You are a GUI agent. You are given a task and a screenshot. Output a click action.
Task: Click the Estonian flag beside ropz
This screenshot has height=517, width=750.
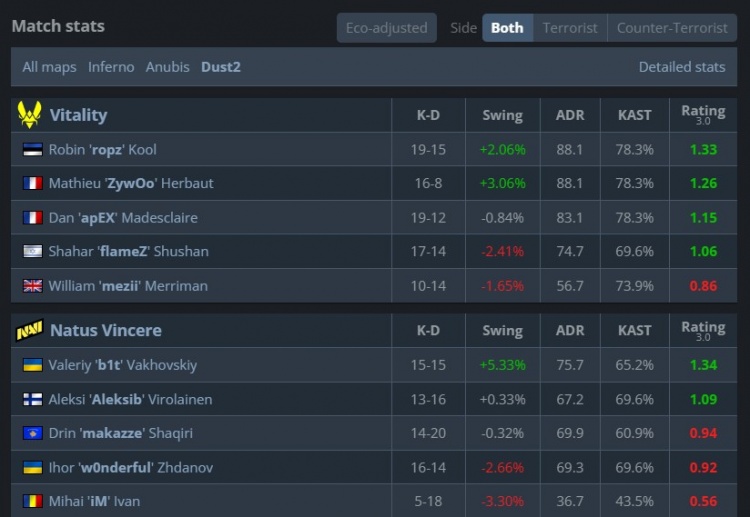pyautogui.click(x=32, y=150)
